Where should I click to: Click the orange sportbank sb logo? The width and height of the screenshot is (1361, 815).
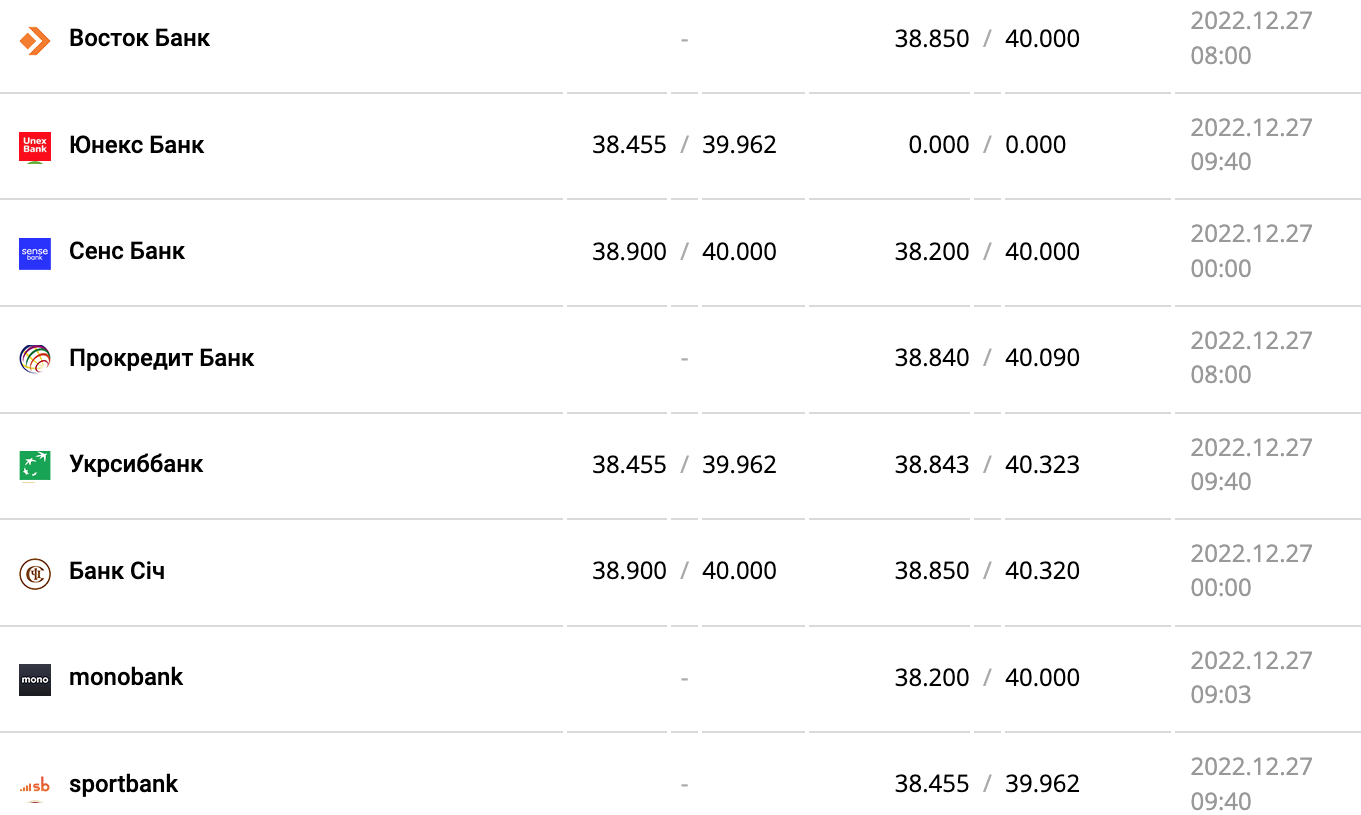(x=35, y=786)
